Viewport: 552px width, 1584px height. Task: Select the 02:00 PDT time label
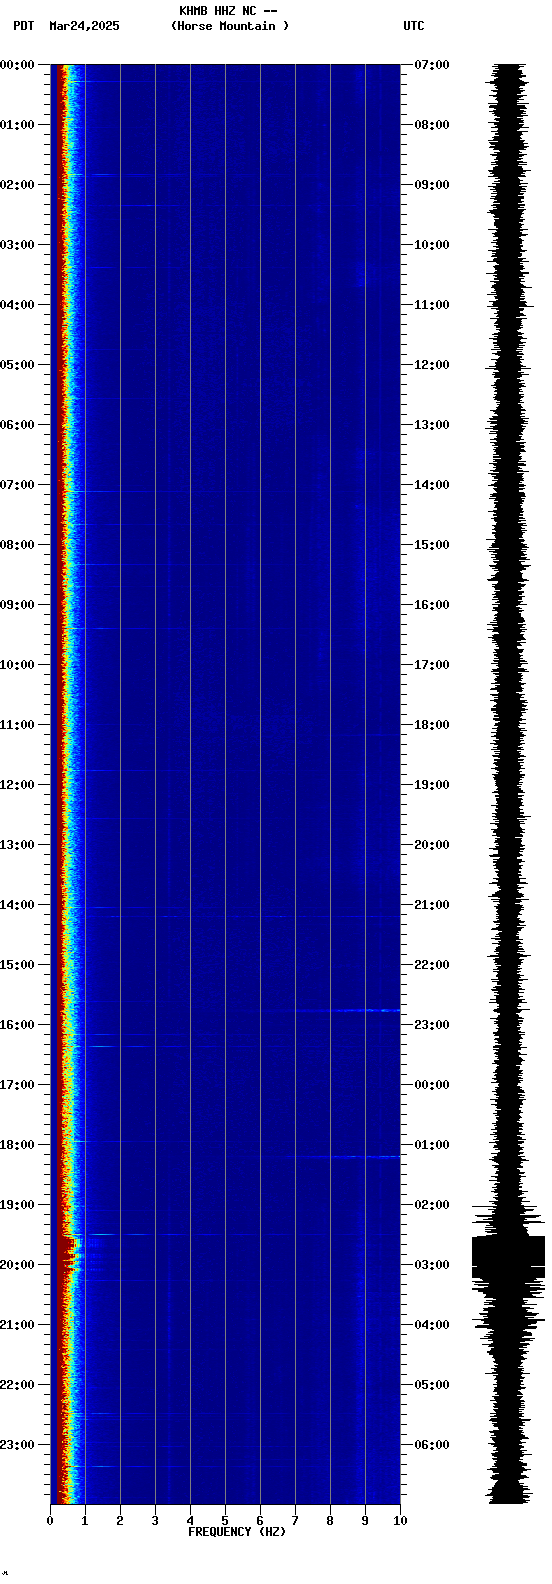coord(18,185)
